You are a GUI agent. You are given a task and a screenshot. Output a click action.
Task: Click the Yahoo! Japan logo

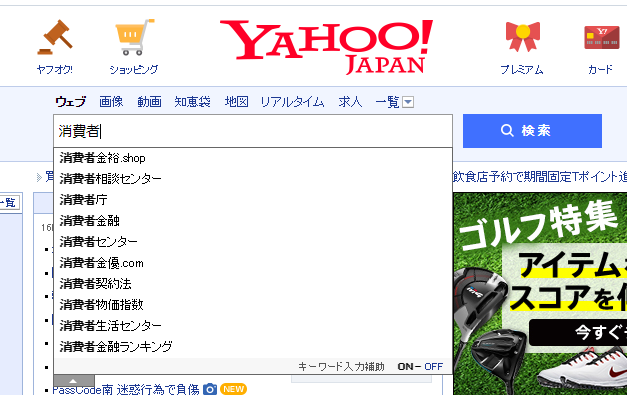tap(326, 47)
